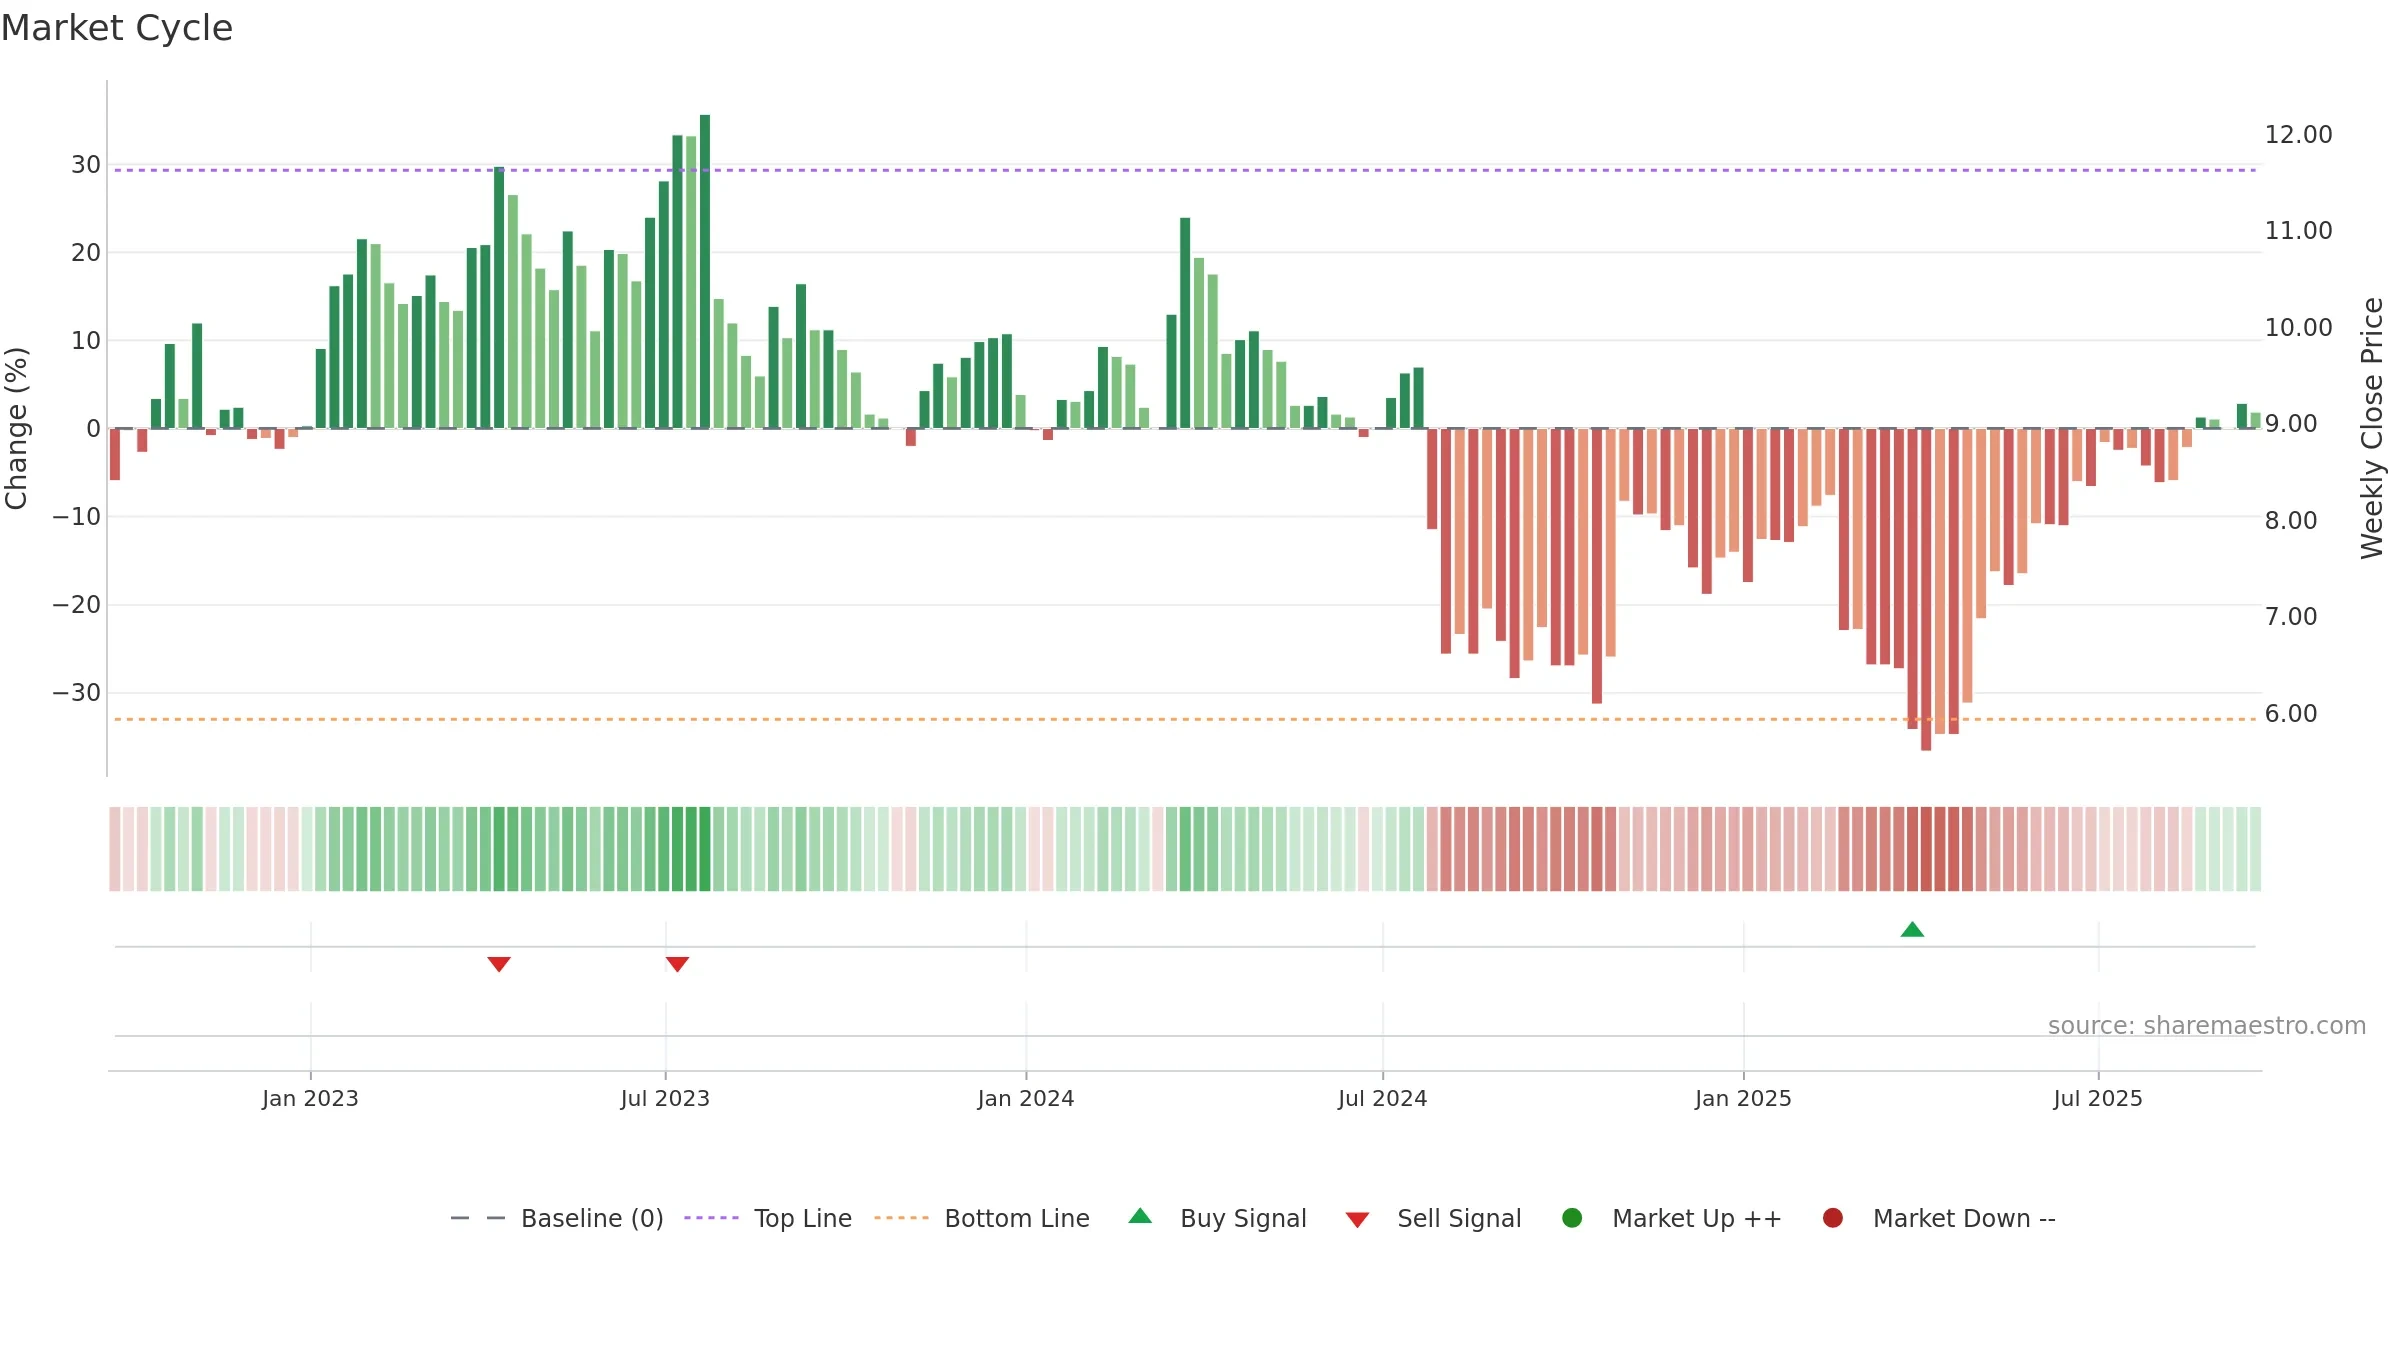Click the Jan 2025 x-axis label

tap(1743, 1098)
